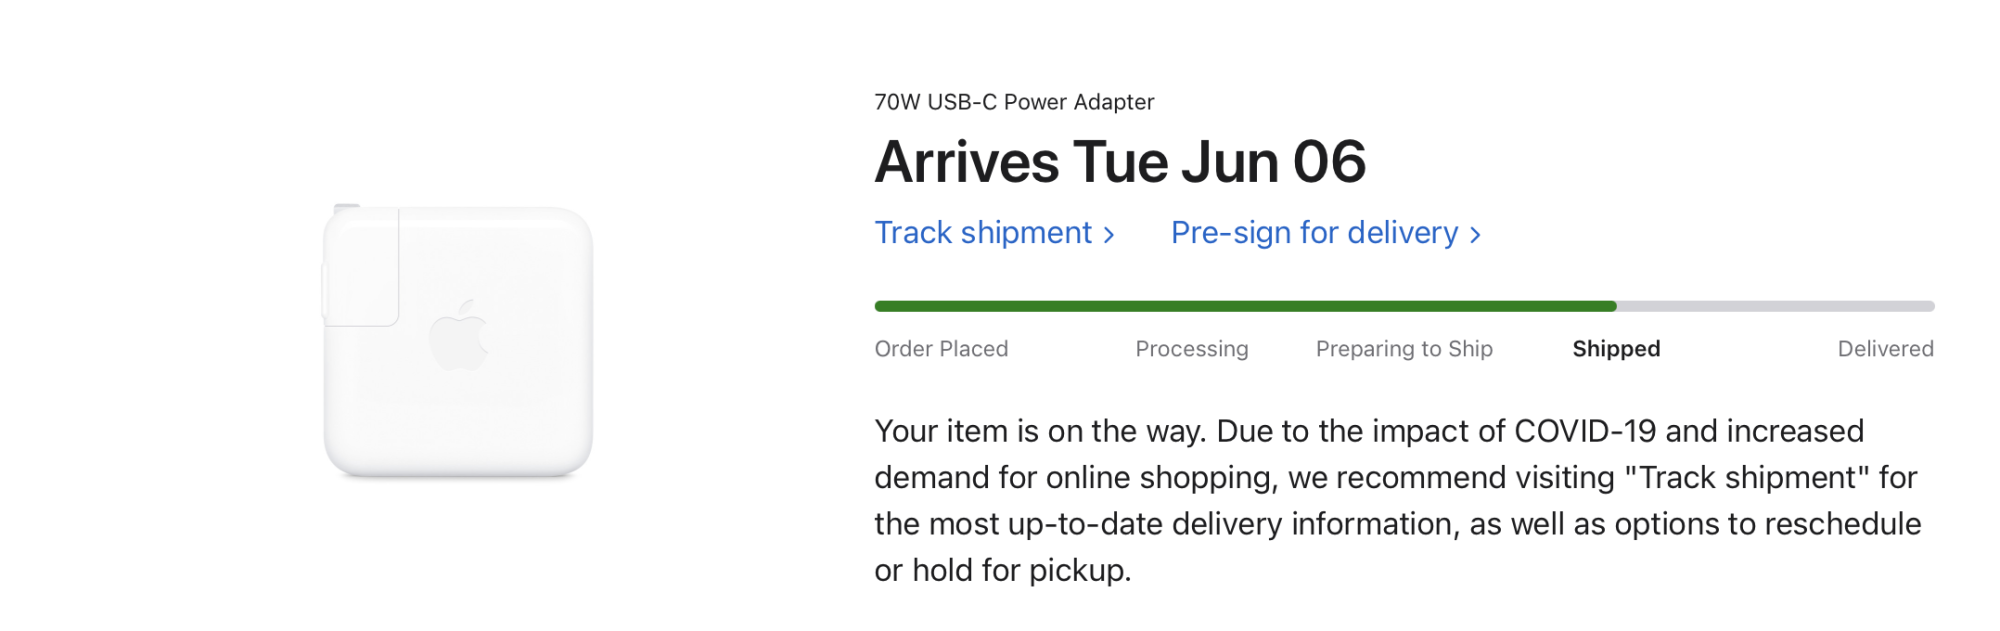Image resolution: width=2000 pixels, height=631 pixels.
Task: Open the Pre-sign for delivery link
Action: (1326, 233)
